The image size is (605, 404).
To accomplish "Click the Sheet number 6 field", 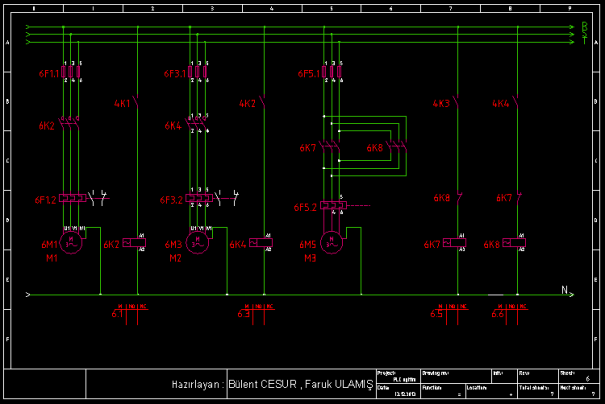I will tap(579, 376).
